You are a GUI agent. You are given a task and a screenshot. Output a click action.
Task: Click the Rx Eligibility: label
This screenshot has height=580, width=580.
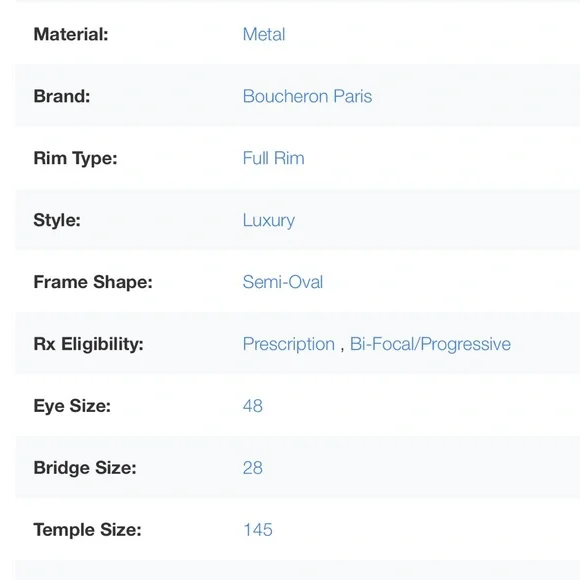[88, 345]
